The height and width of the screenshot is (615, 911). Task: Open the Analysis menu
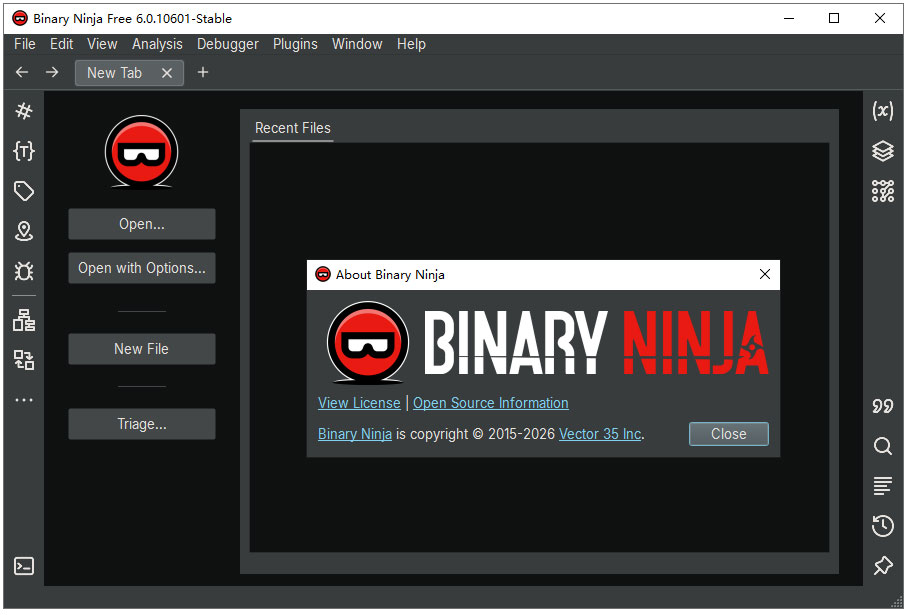pos(157,44)
